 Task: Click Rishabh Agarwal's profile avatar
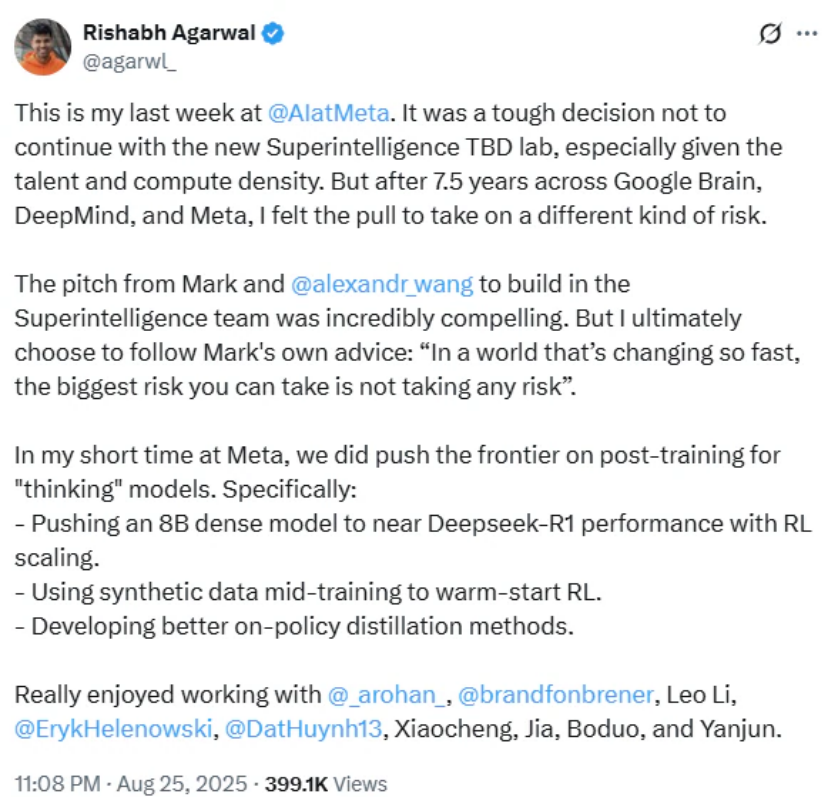(x=43, y=46)
